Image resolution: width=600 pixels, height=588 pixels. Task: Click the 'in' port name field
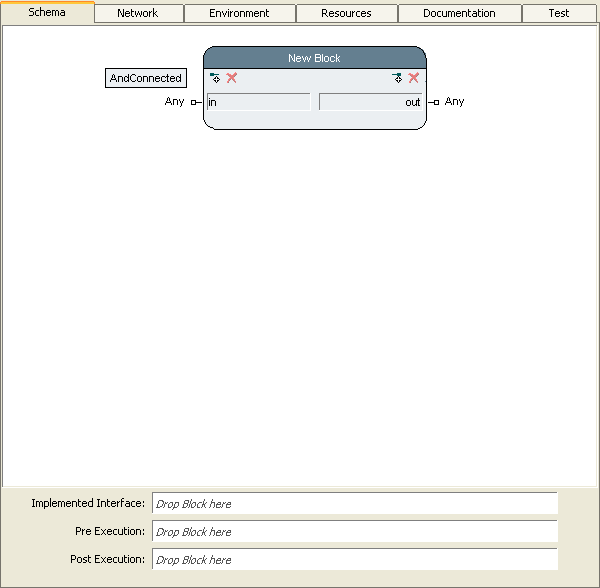(x=258, y=102)
